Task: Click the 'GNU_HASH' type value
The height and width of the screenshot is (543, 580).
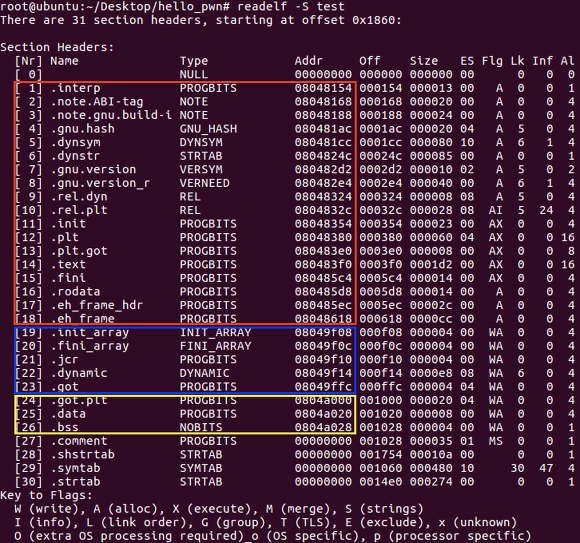Action: pyautogui.click(x=208, y=129)
